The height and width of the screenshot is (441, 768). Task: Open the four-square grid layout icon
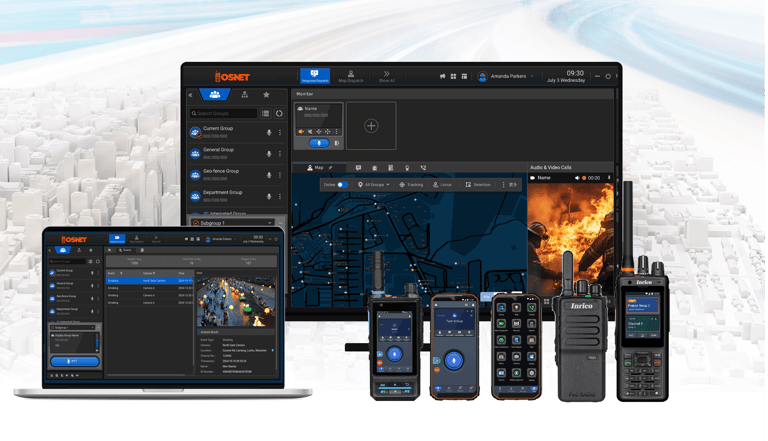[454, 76]
